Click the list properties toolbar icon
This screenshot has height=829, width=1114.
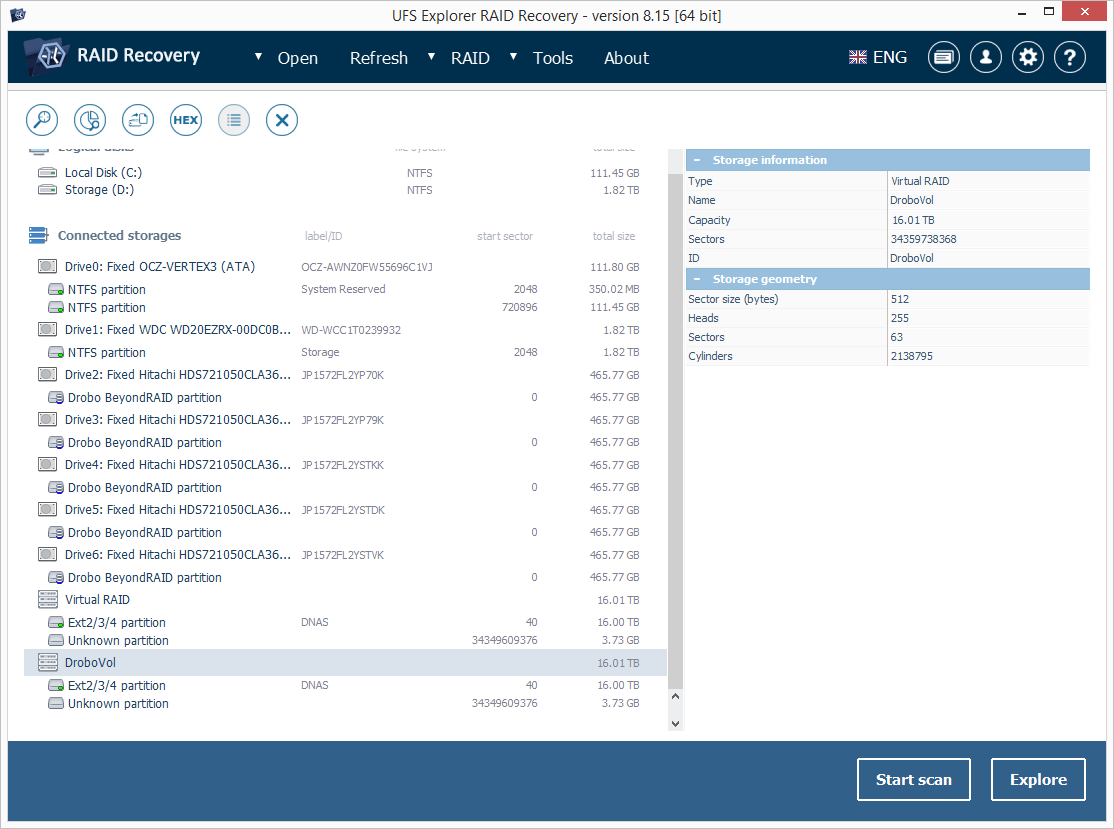234,120
